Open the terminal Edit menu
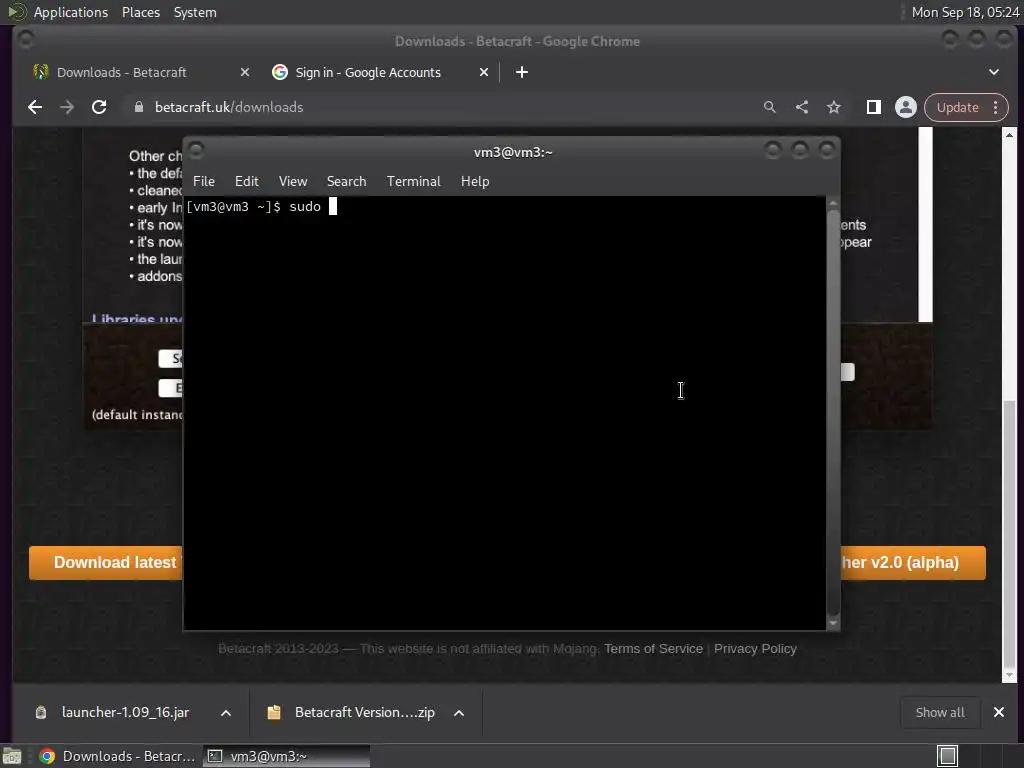1024x768 pixels. 246,182
